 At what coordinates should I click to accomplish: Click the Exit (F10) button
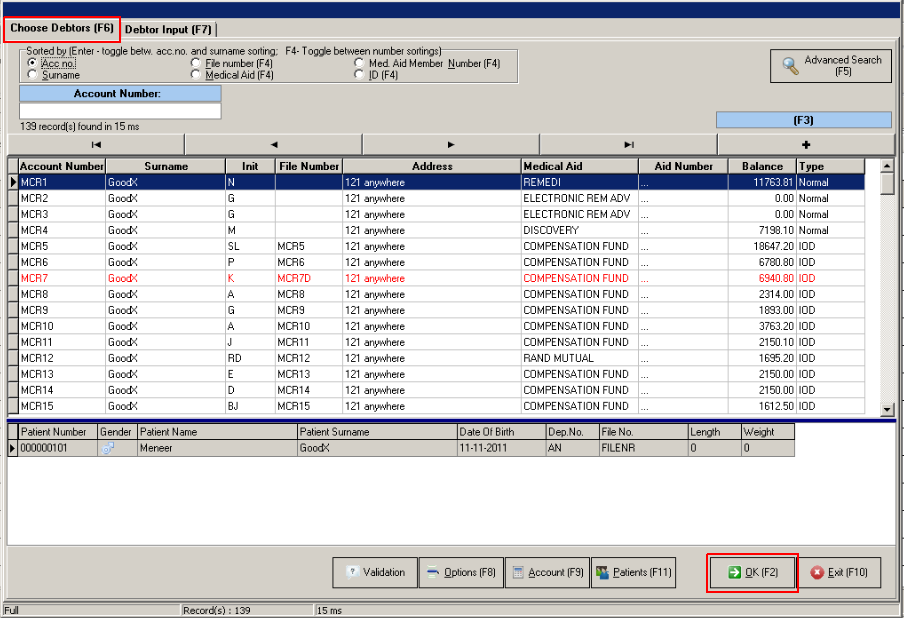(x=839, y=572)
